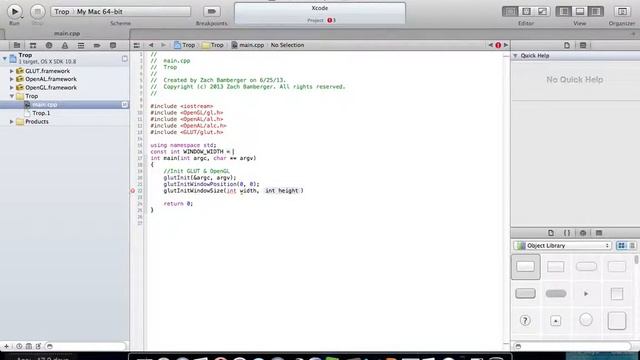Image resolution: width=640 pixels, height=360 pixels.
Task: Switch to the Assistant editor
Action: tap(526, 11)
